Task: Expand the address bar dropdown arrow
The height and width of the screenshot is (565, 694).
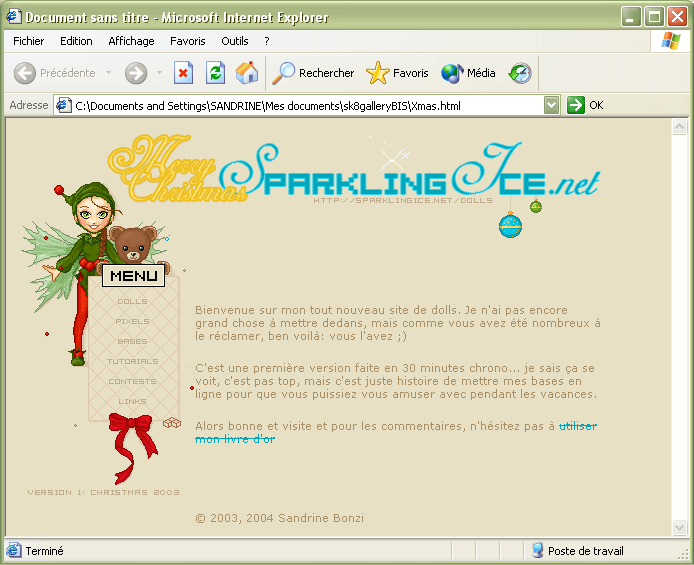Action: click(x=552, y=105)
